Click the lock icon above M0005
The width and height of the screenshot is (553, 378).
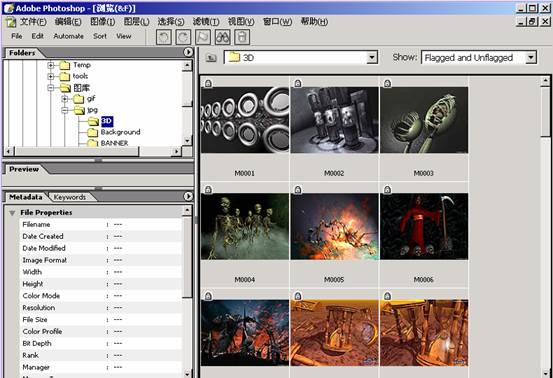pyautogui.click(x=298, y=190)
